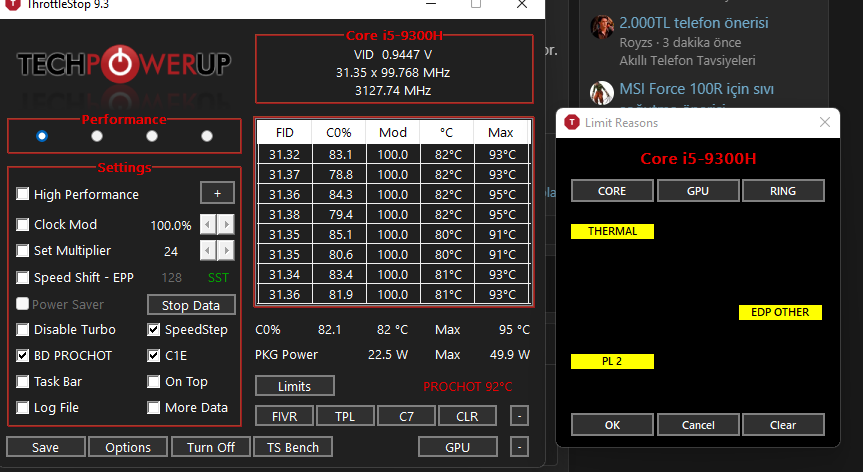
Task: Click the ThrottleStop title bar logo icon
Action: (12, 4)
